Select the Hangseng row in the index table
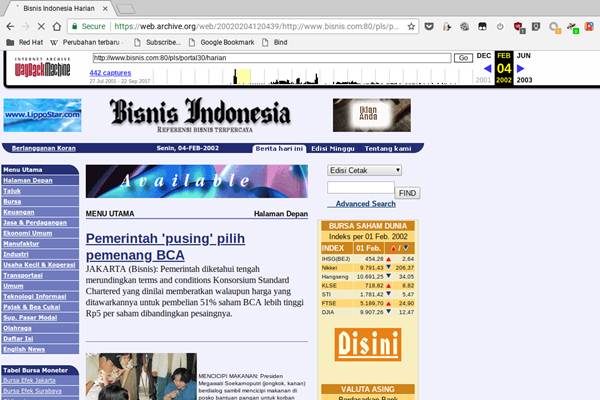 point(368,277)
